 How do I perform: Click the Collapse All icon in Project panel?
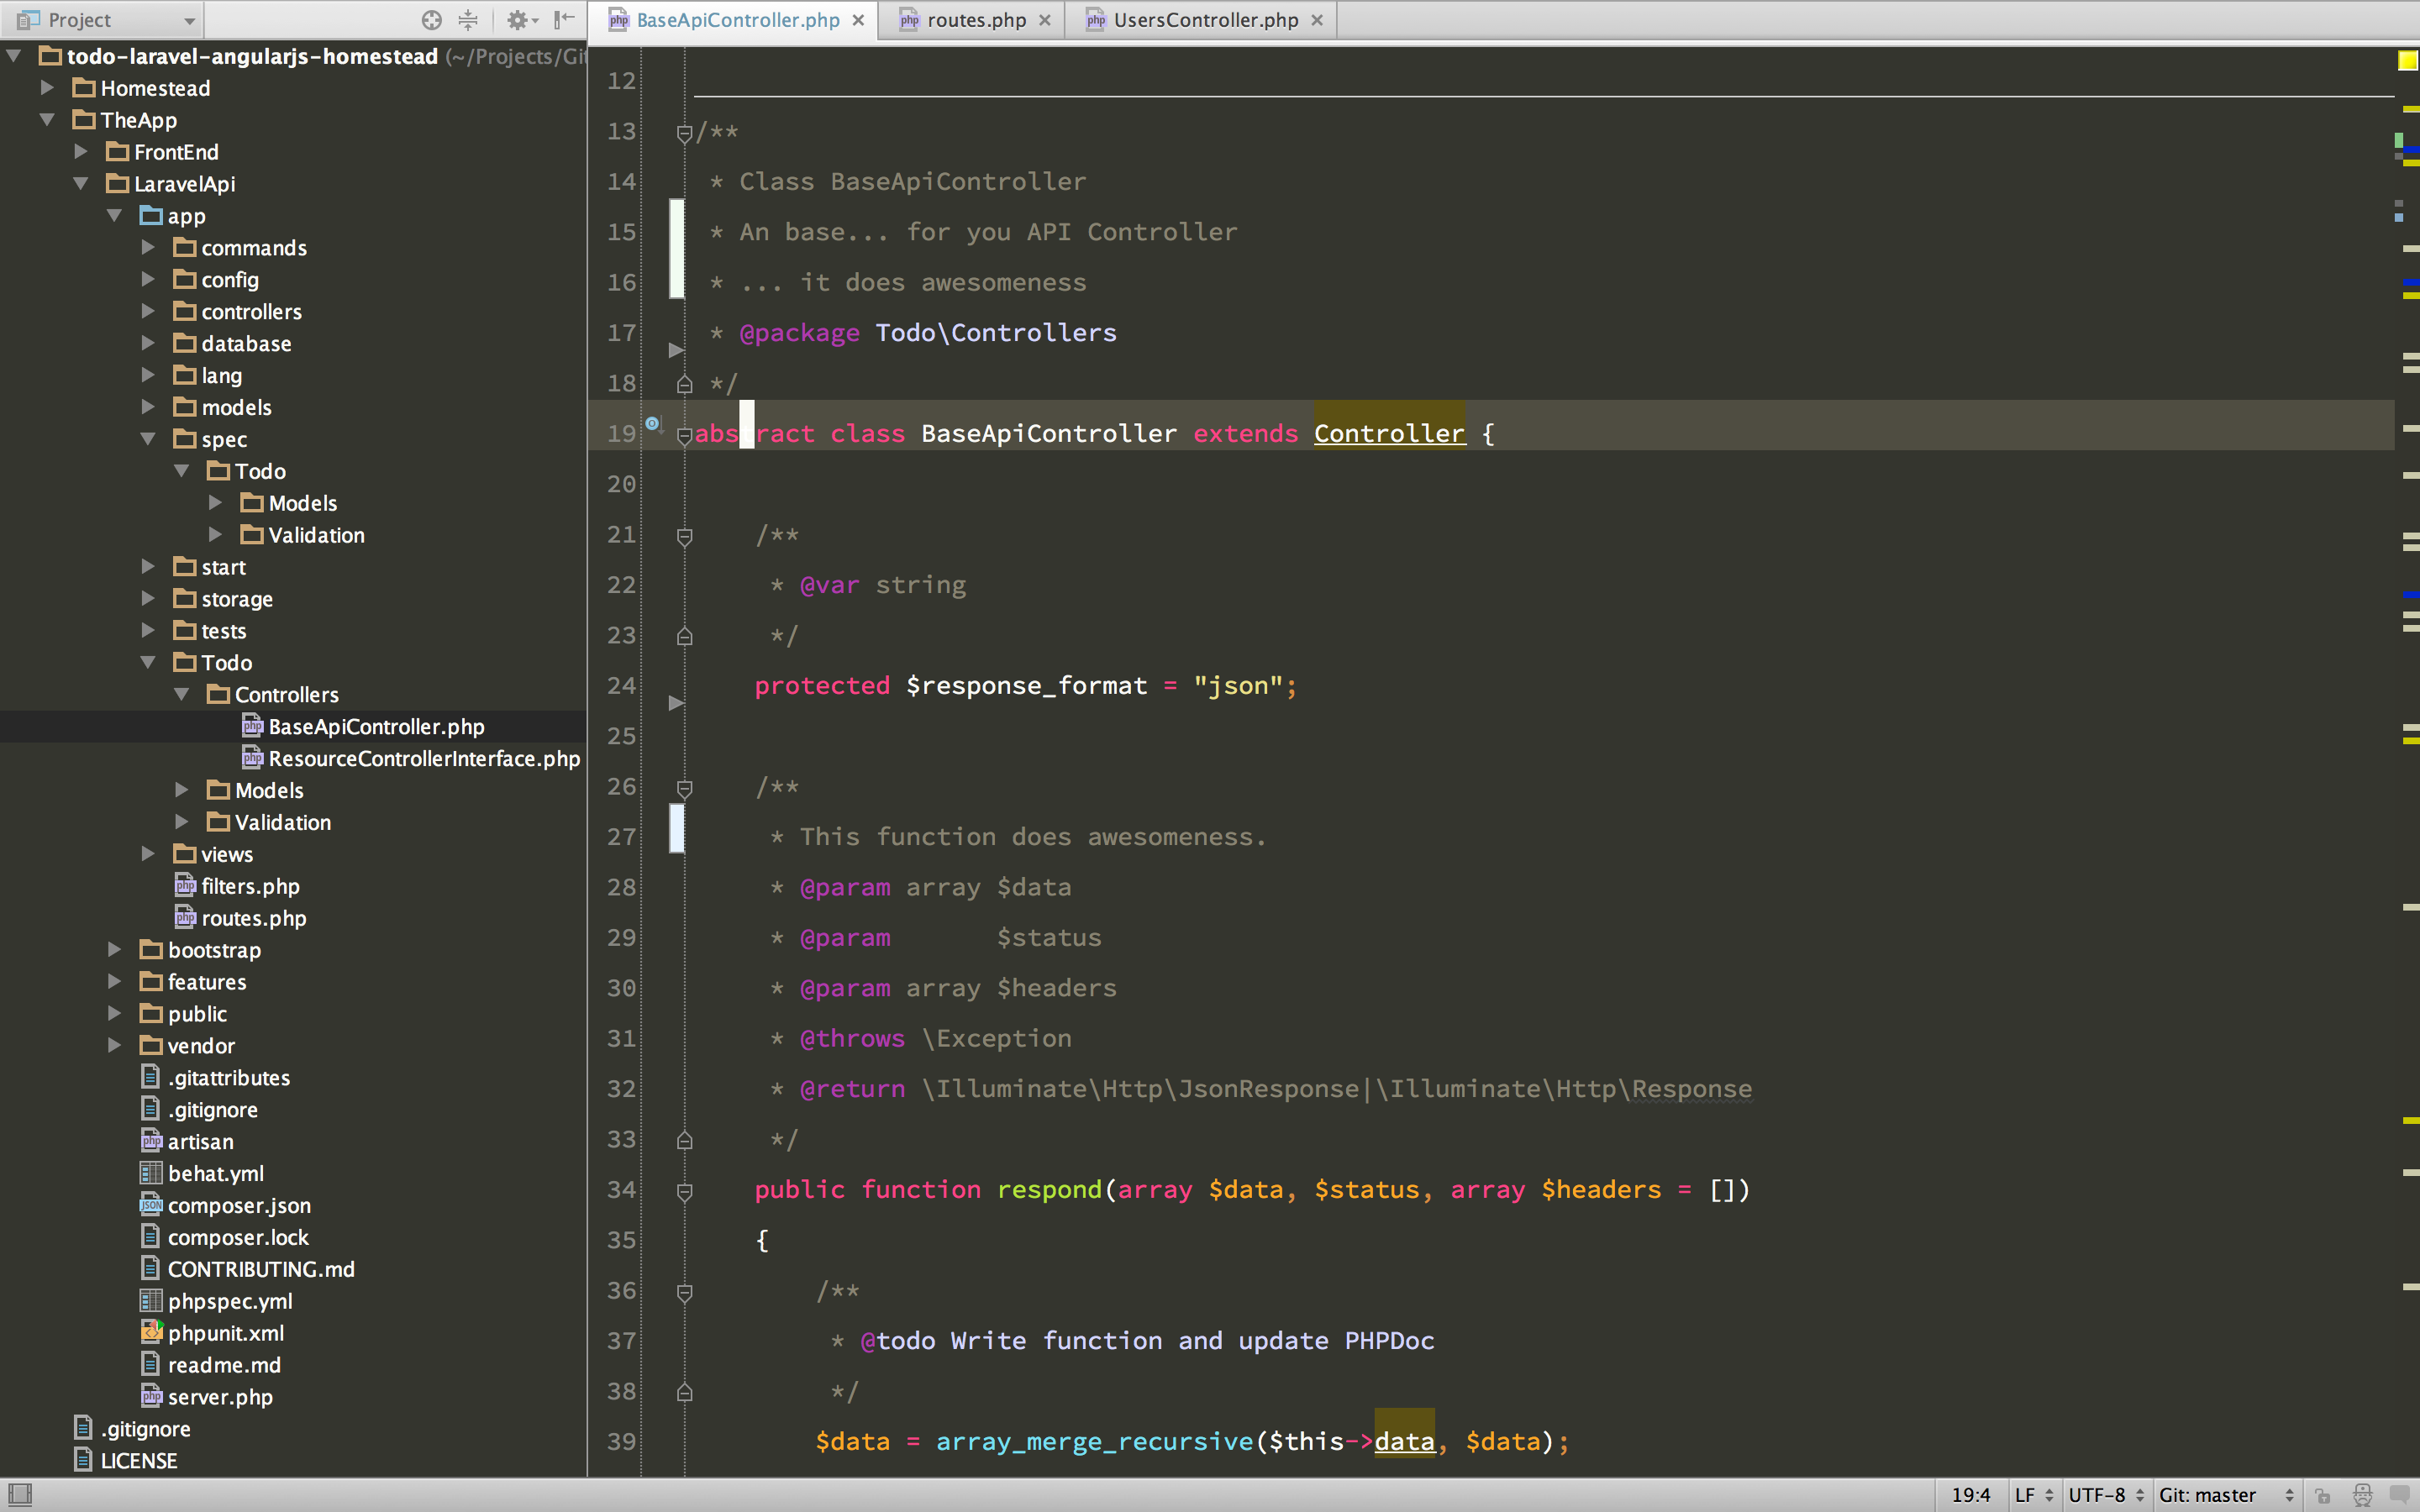(x=468, y=19)
